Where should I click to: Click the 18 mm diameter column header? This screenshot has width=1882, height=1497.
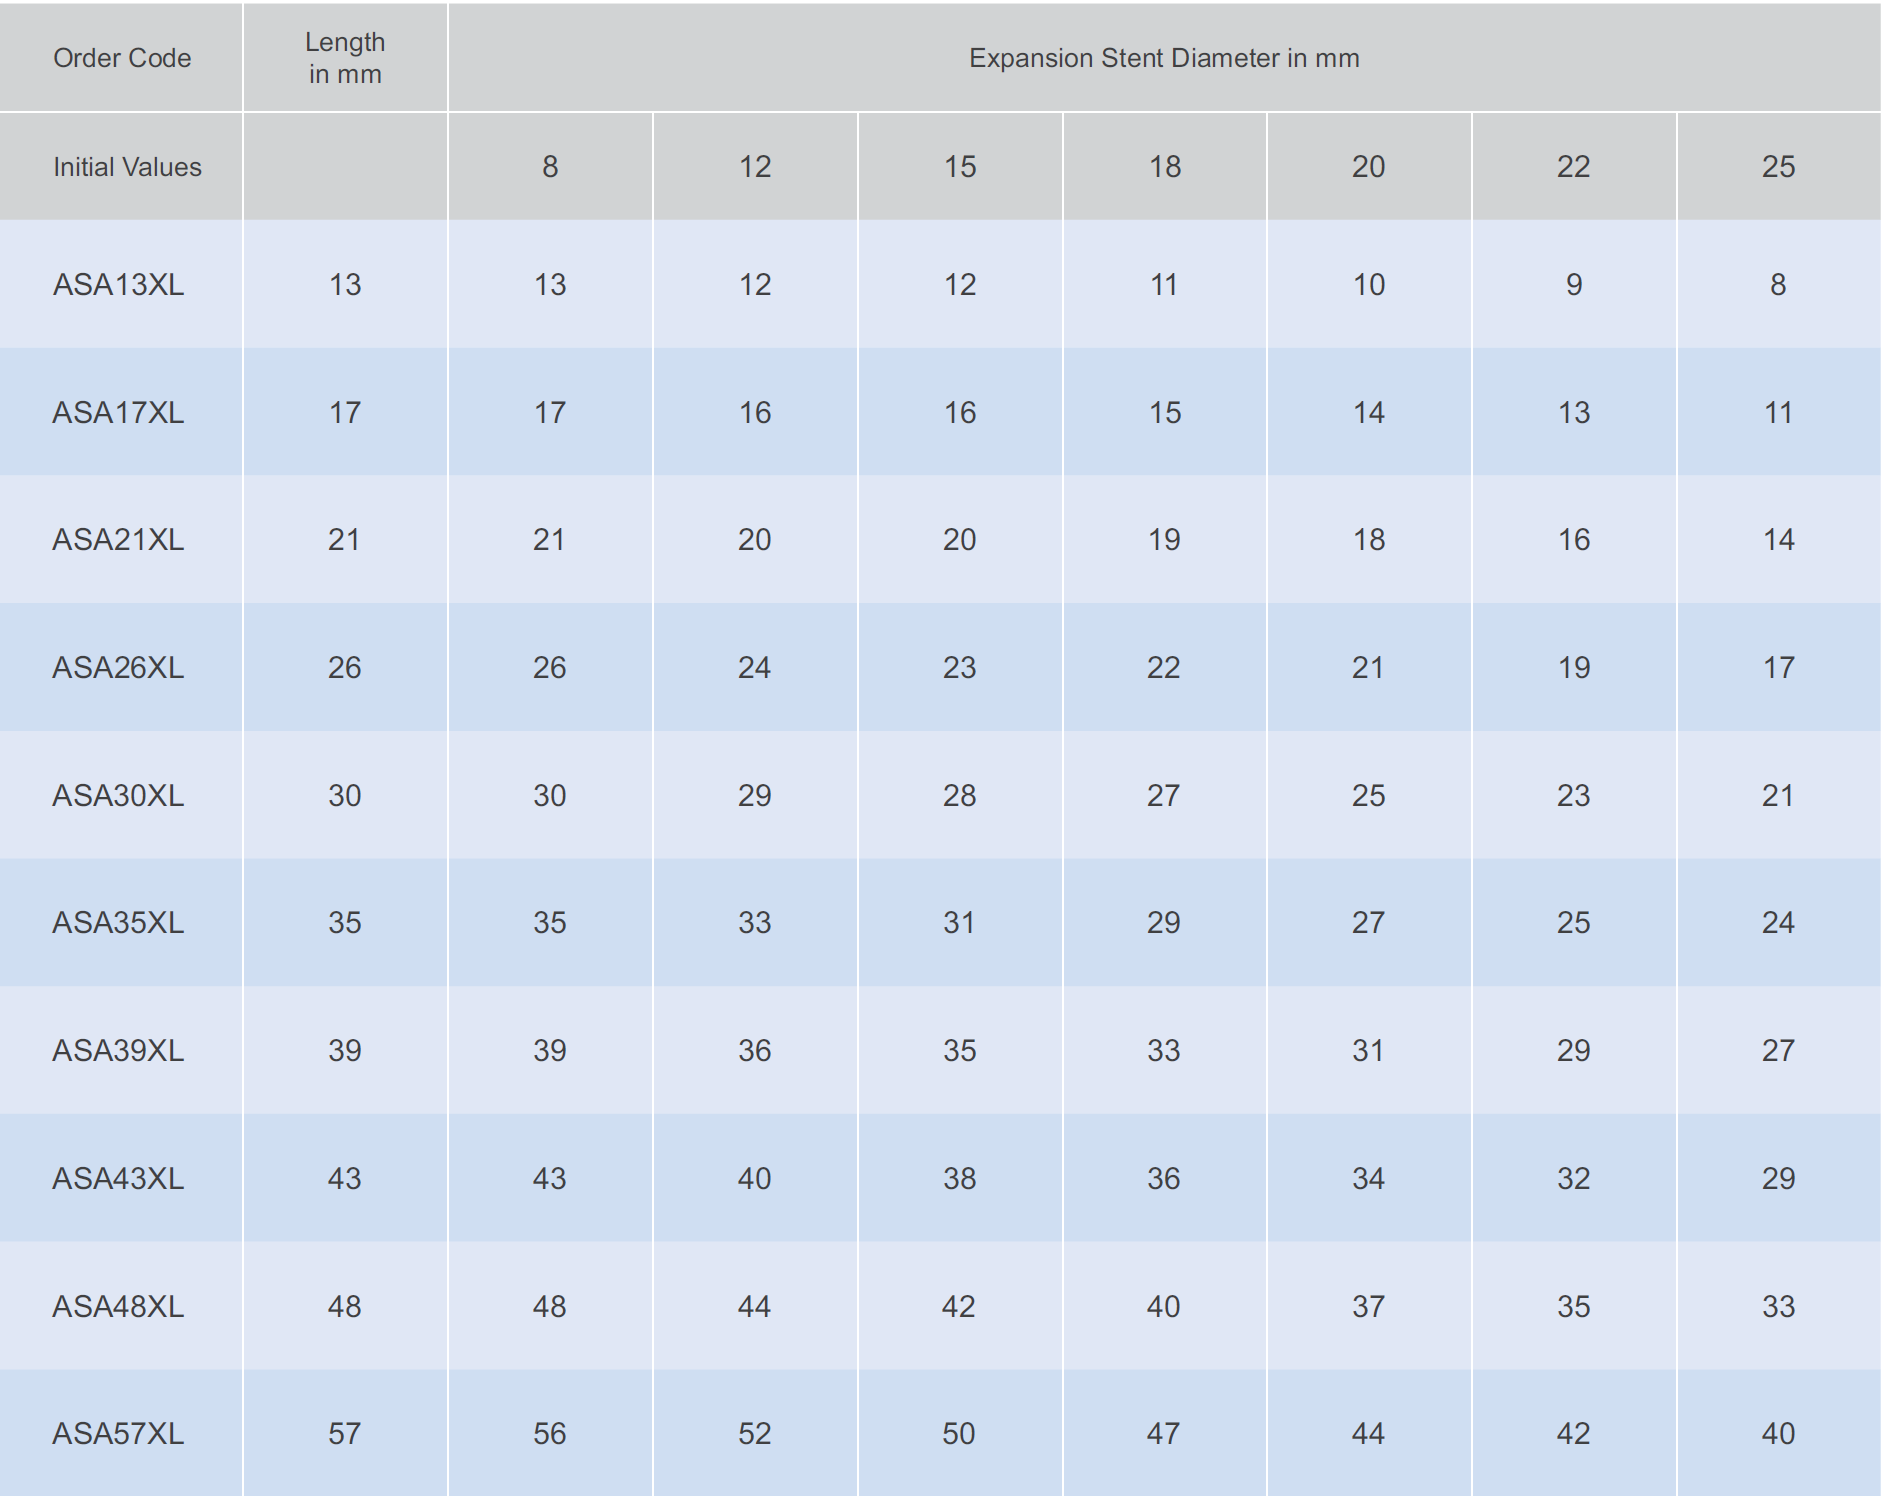pos(1164,167)
